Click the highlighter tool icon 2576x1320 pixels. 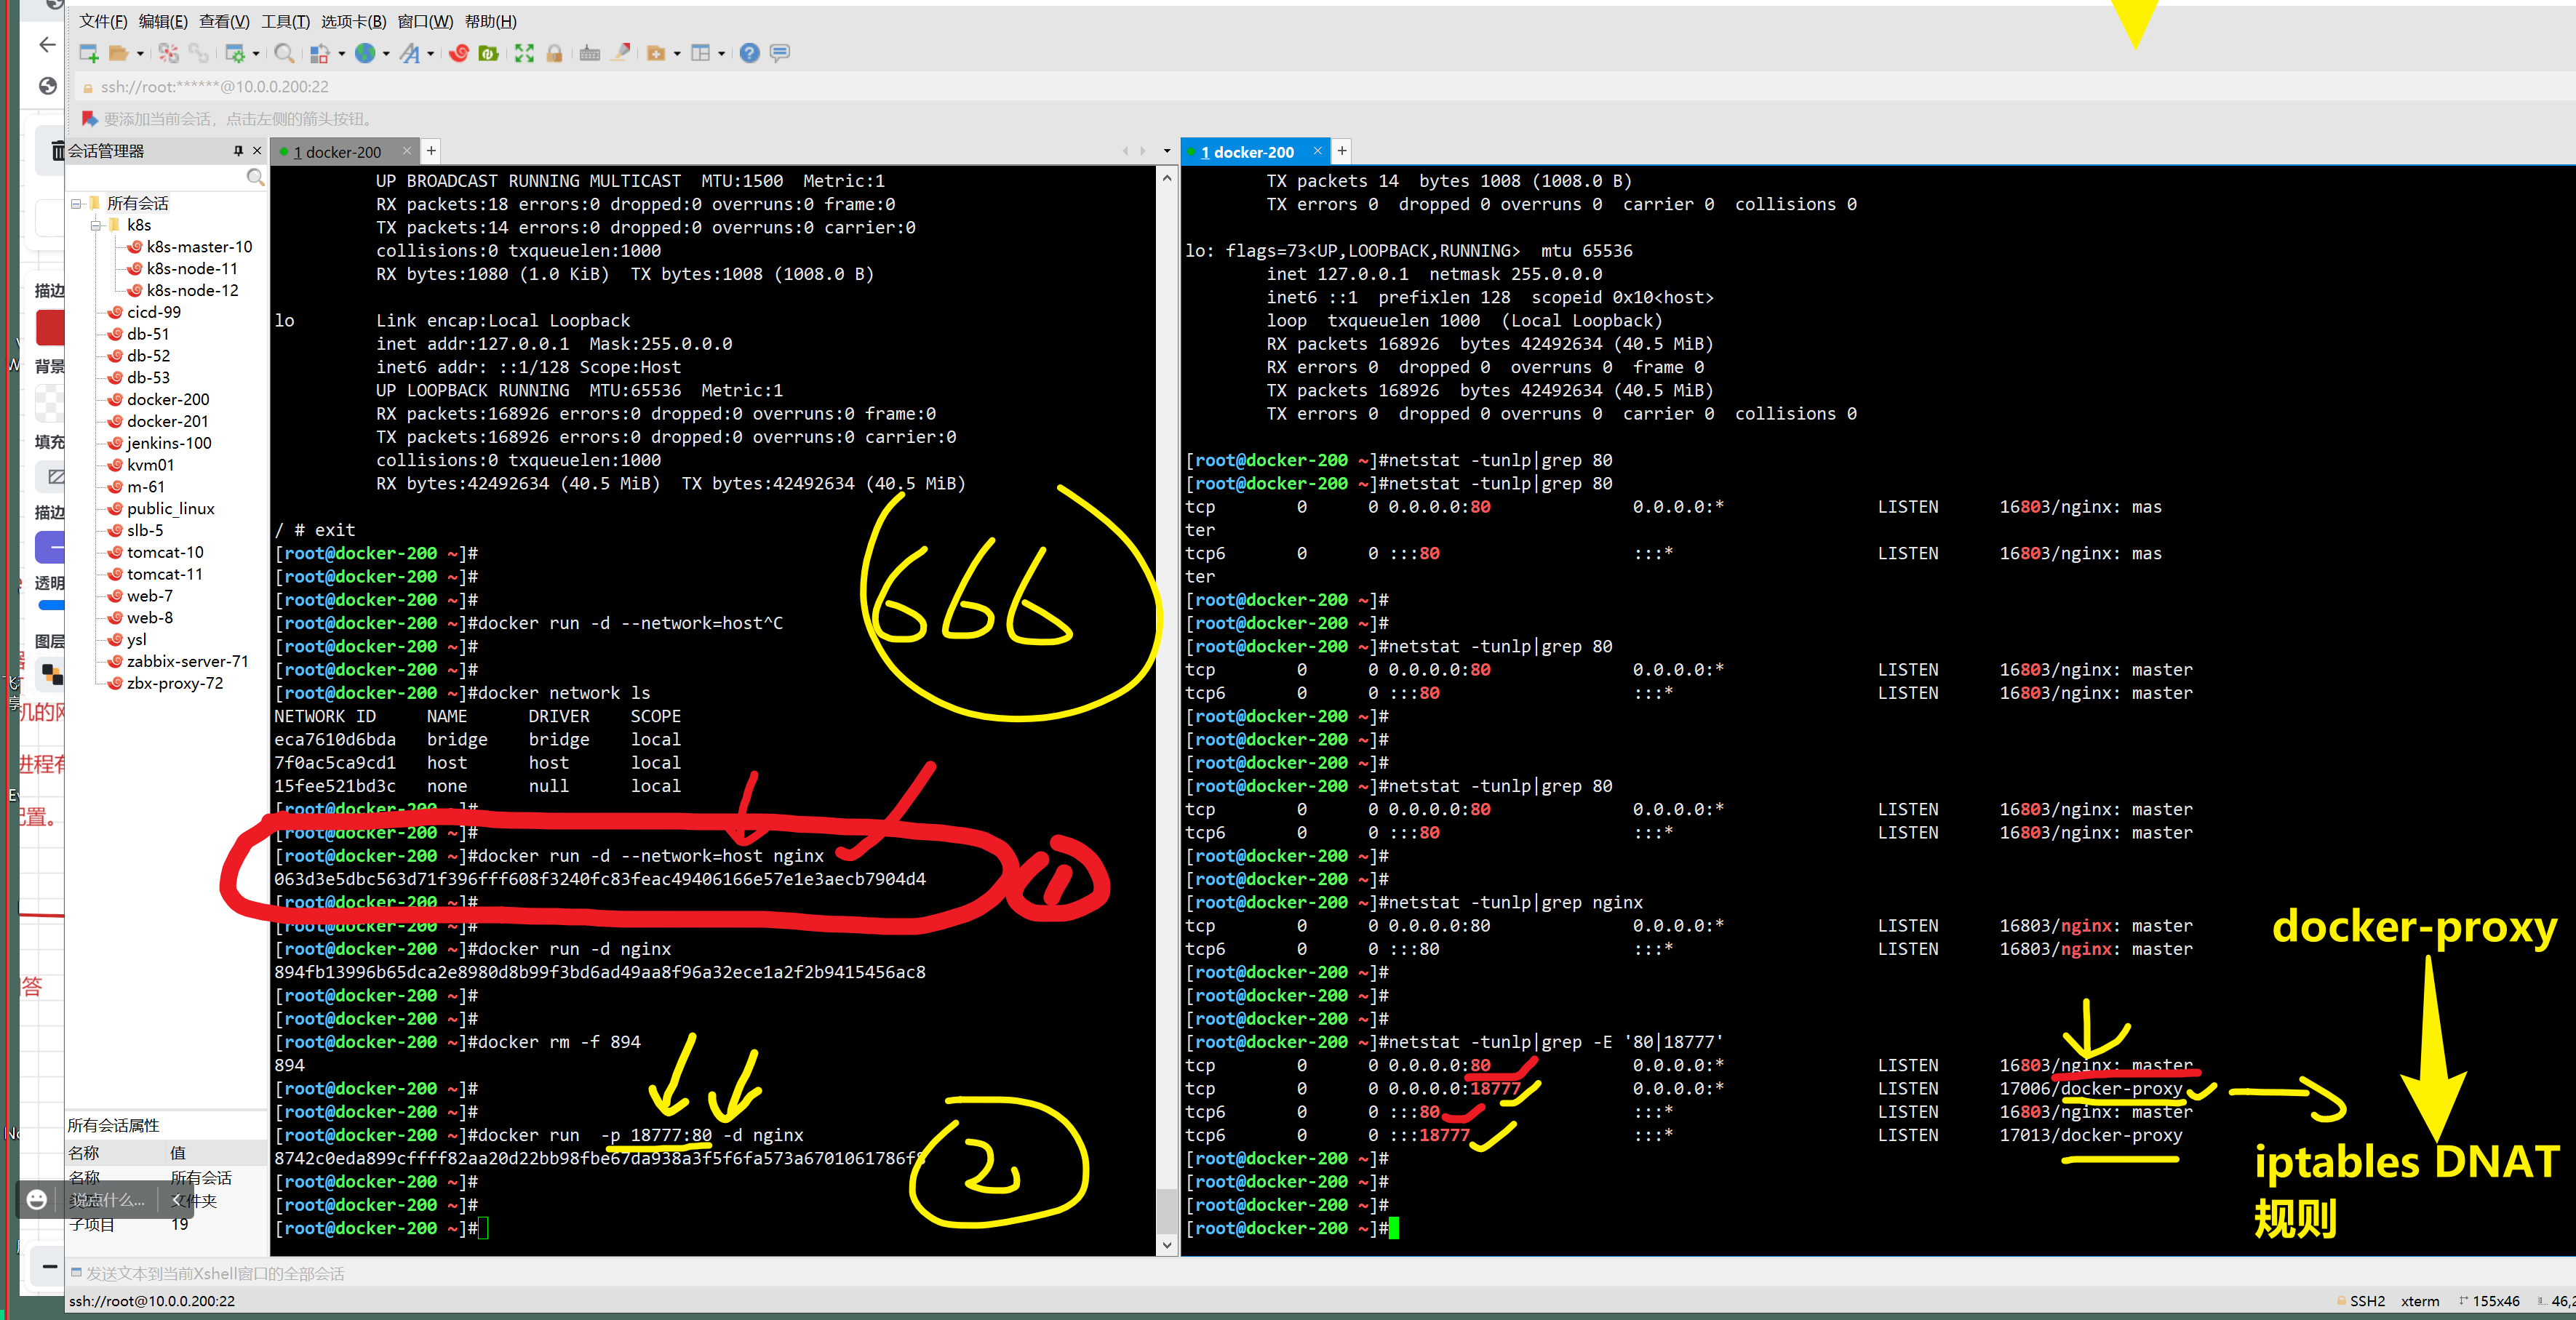(x=621, y=52)
